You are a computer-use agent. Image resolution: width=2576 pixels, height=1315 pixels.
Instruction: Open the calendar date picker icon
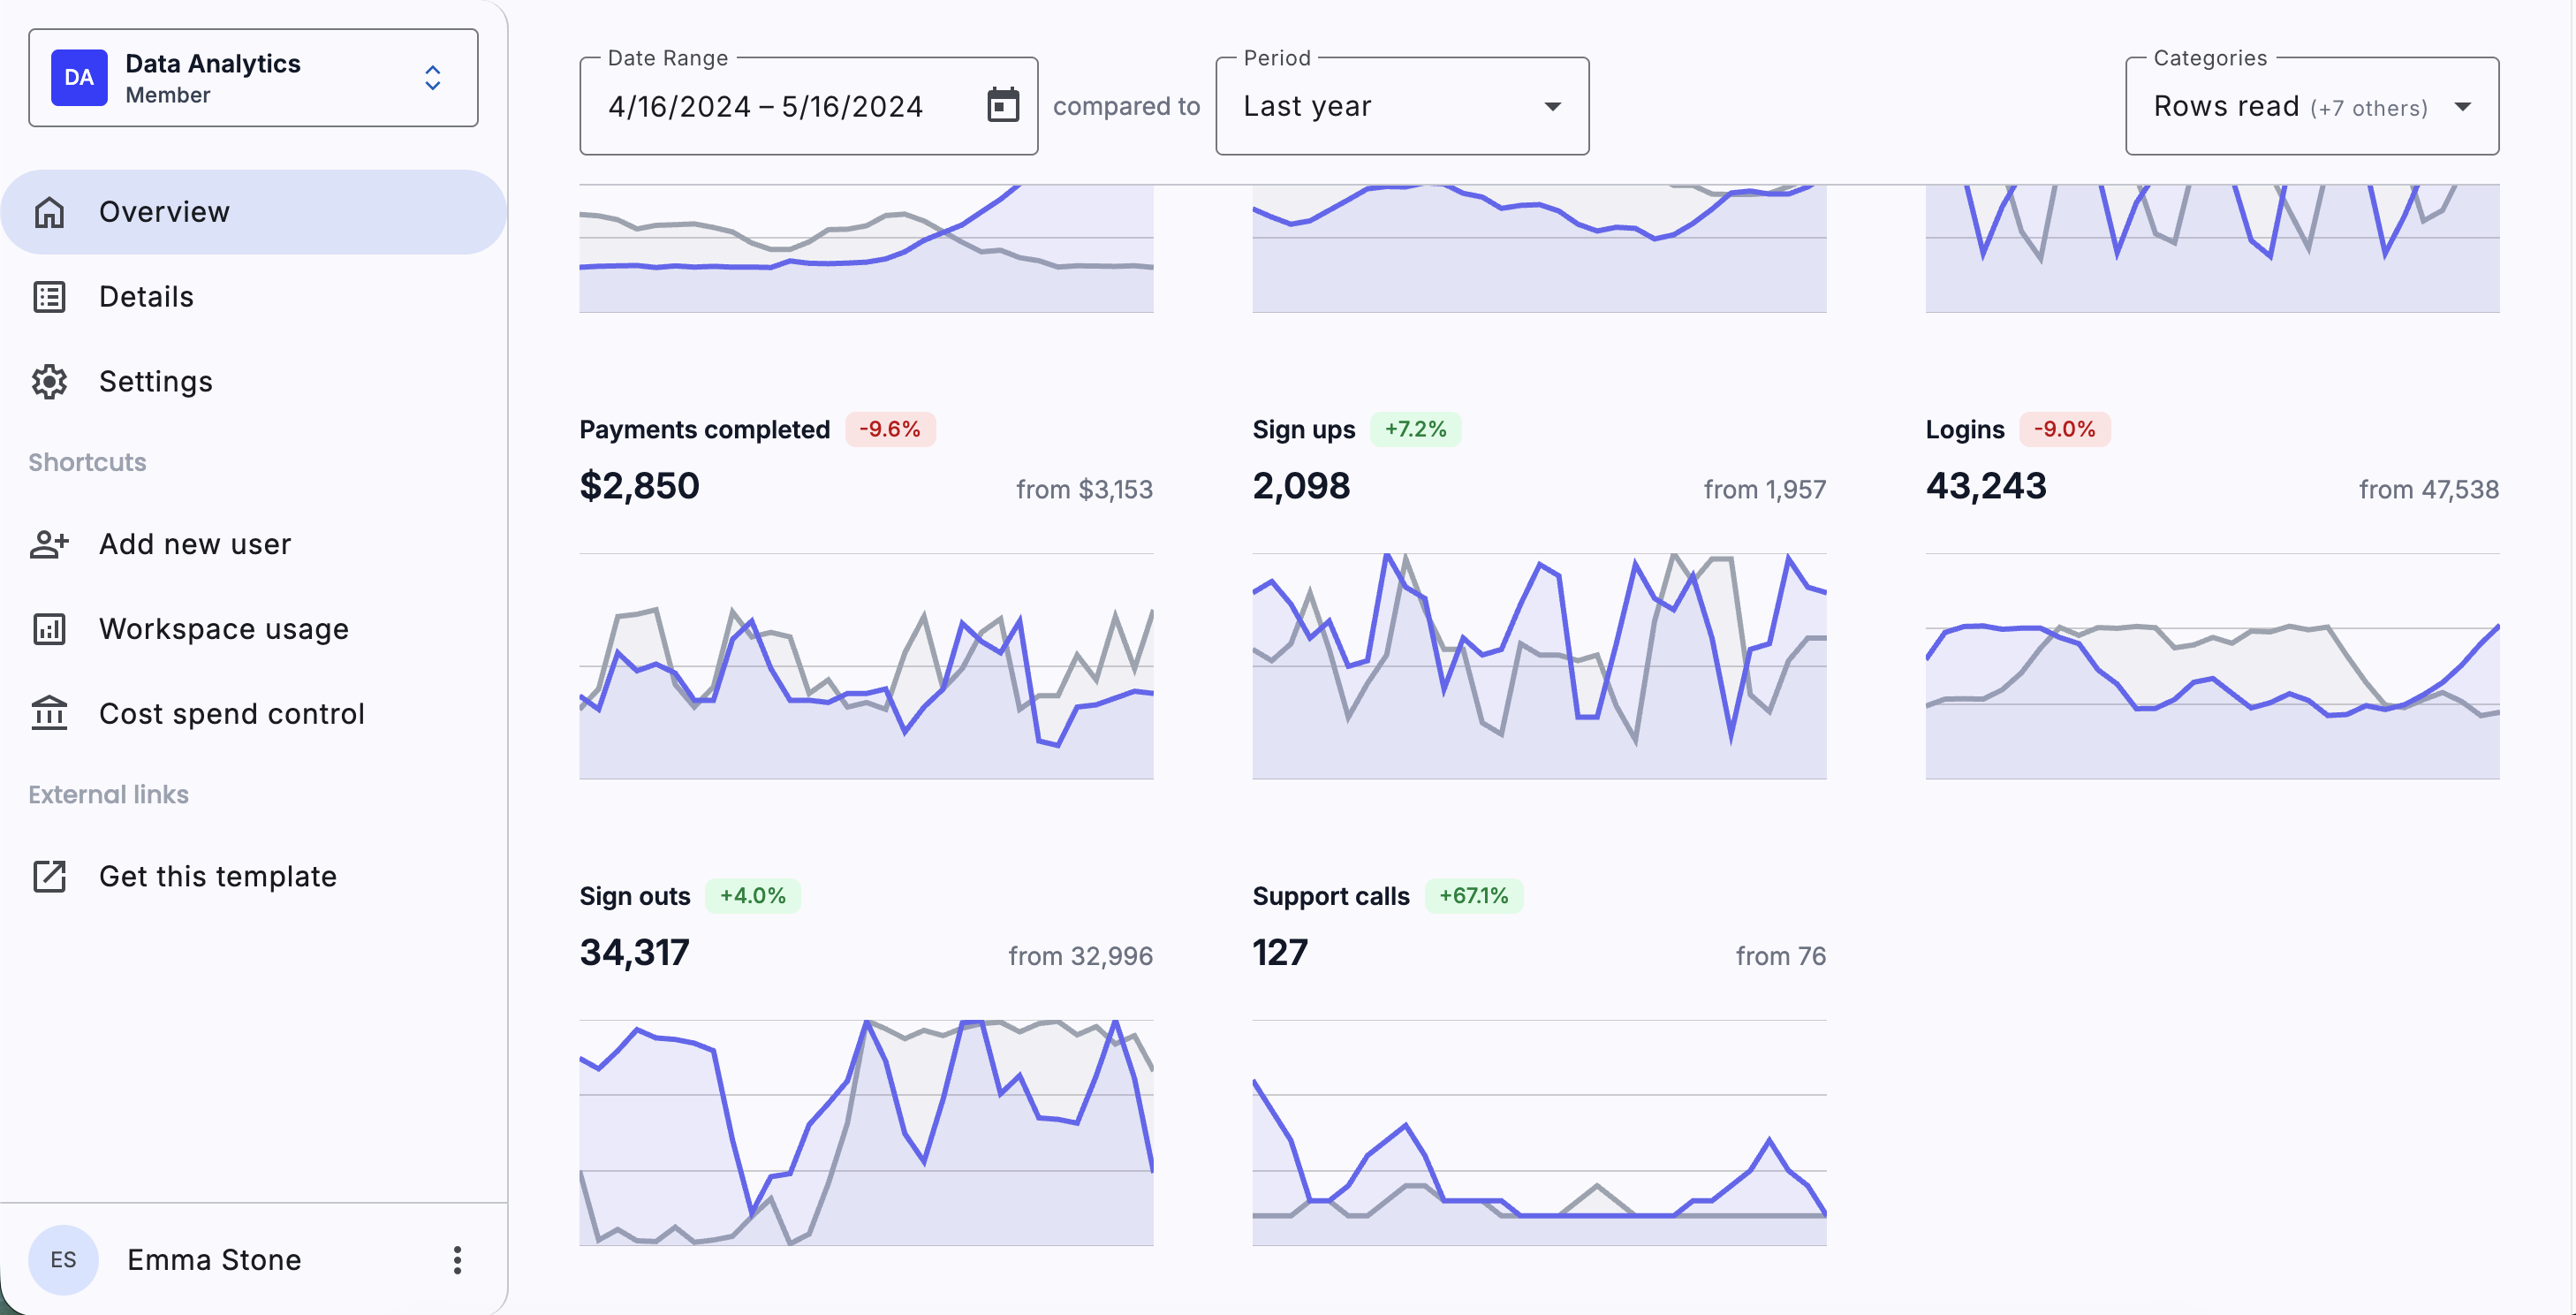click(x=1003, y=105)
